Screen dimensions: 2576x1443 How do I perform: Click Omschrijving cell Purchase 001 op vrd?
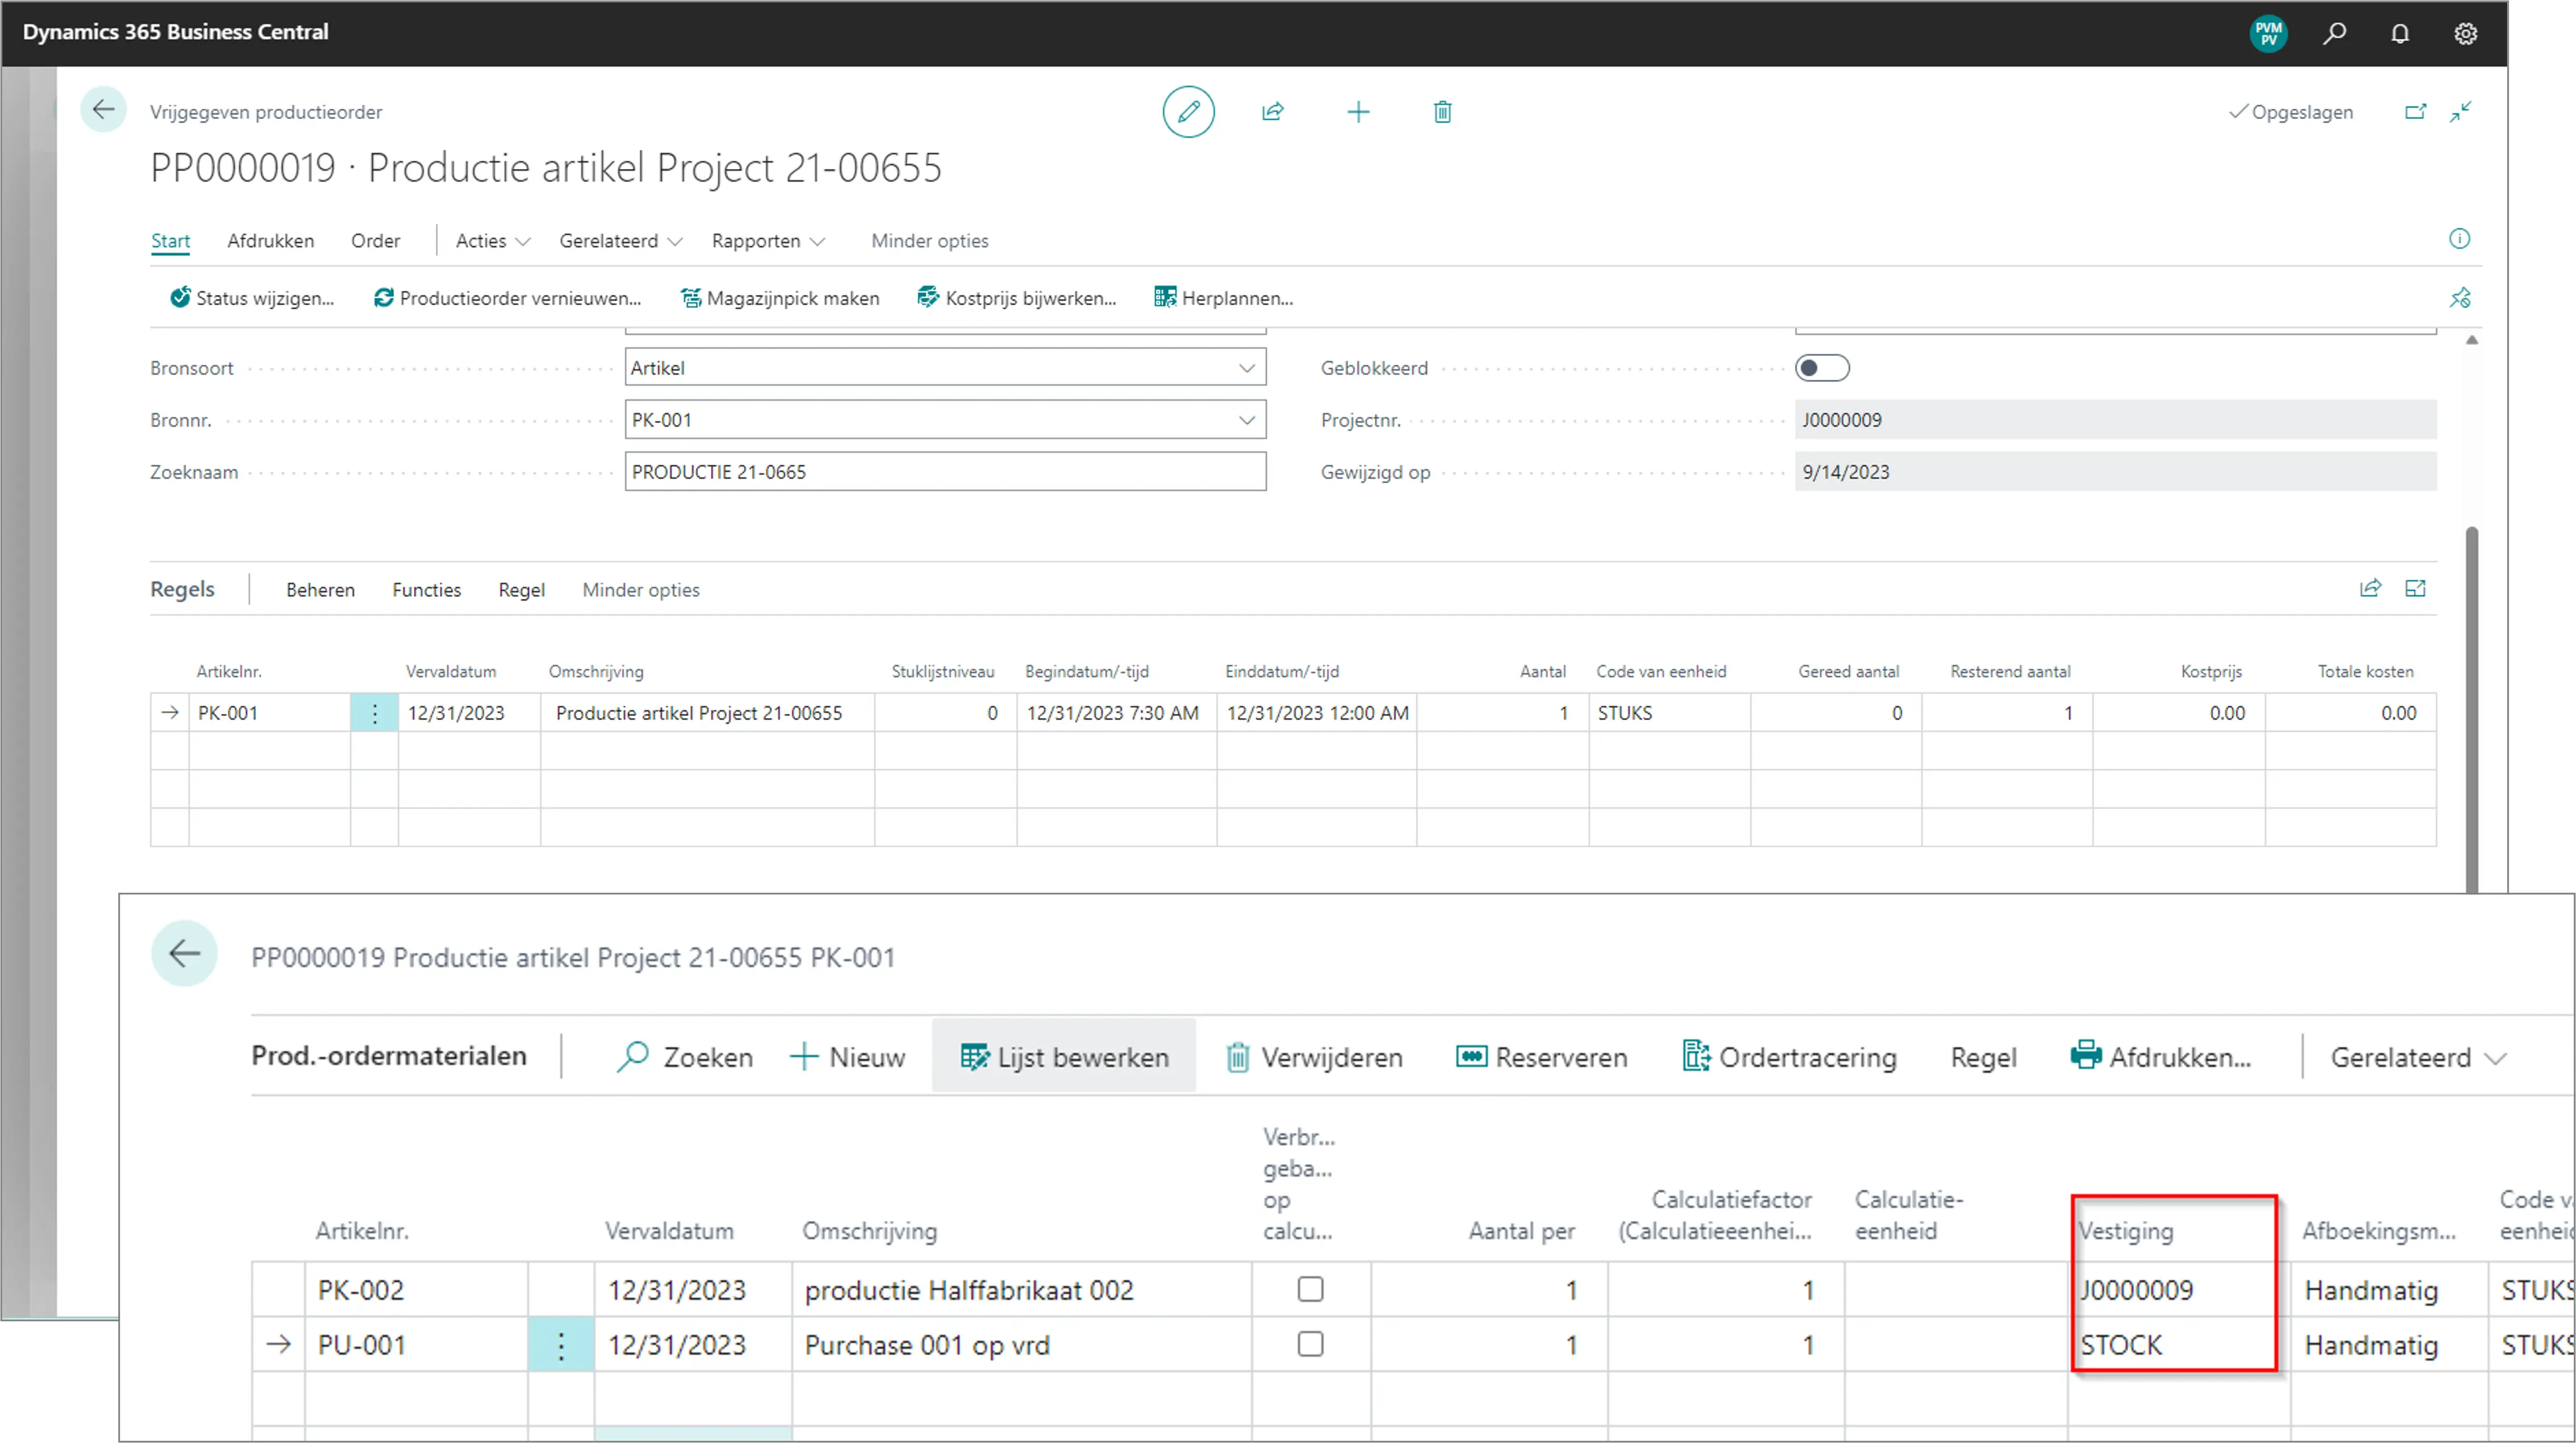click(x=1021, y=1346)
